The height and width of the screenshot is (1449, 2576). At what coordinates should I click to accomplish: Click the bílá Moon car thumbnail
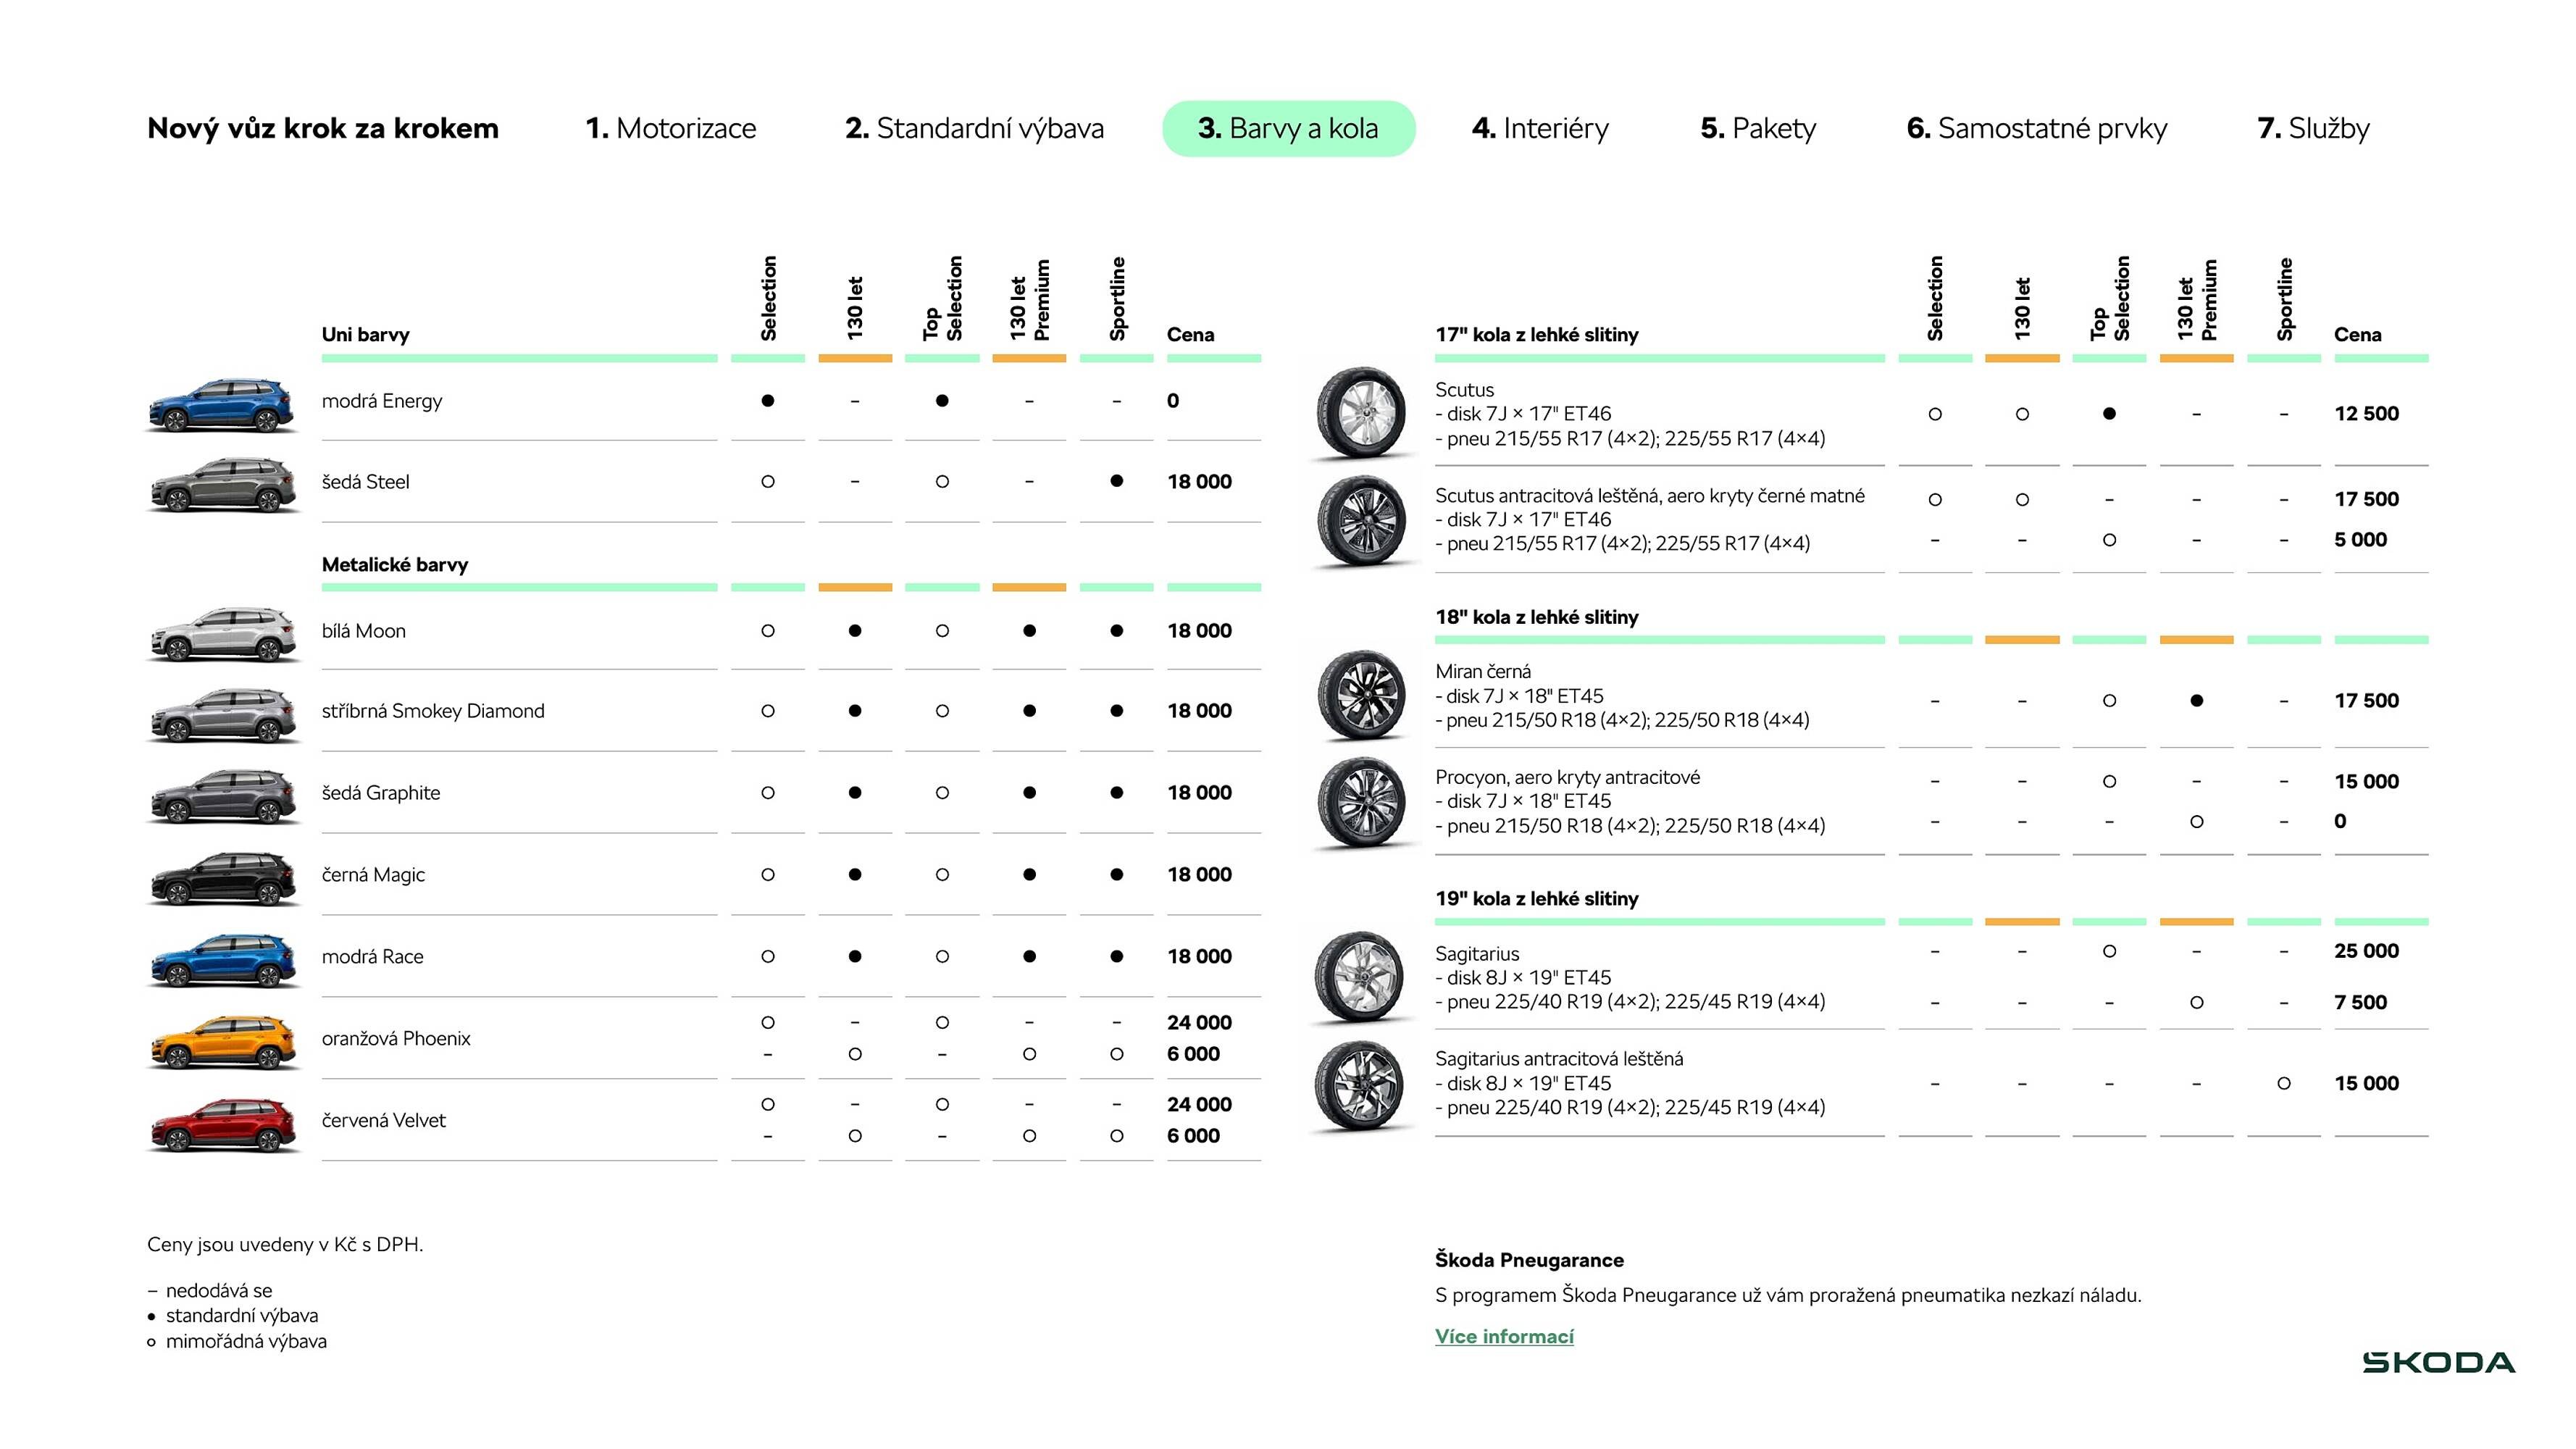pos(222,634)
